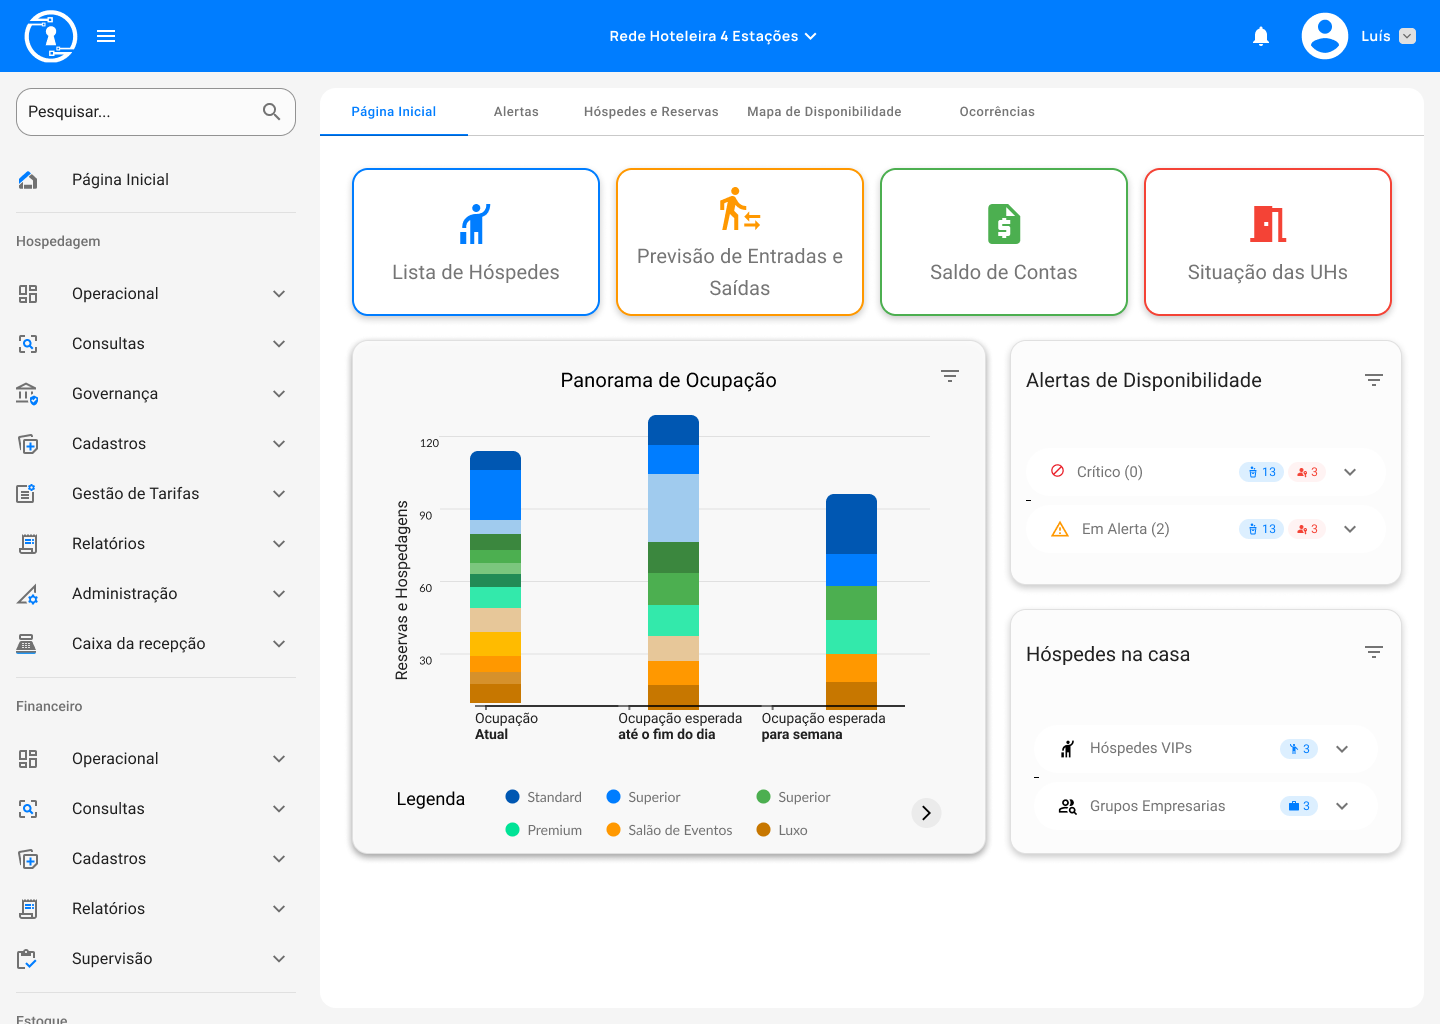Click the search magnifier icon
1440x1024 pixels.
click(271, 112)
